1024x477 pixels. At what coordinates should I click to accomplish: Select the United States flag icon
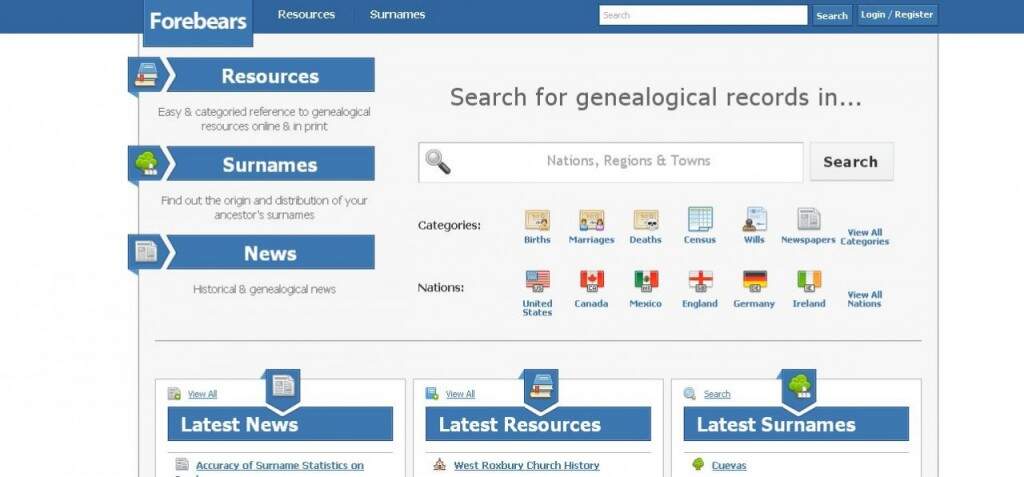pos(537,281)
